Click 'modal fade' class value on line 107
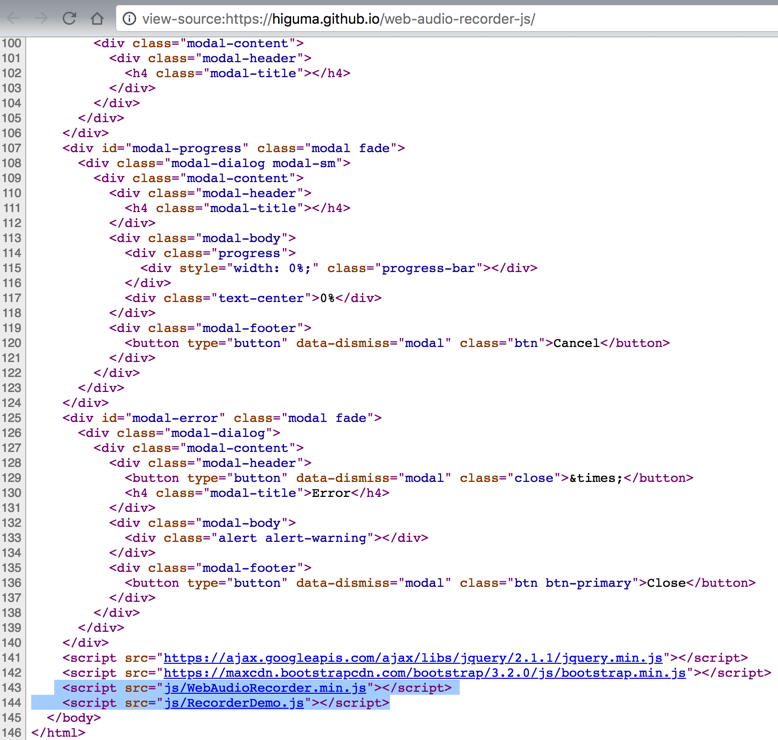Screen dimensions: 778x740 pos(350,148)
